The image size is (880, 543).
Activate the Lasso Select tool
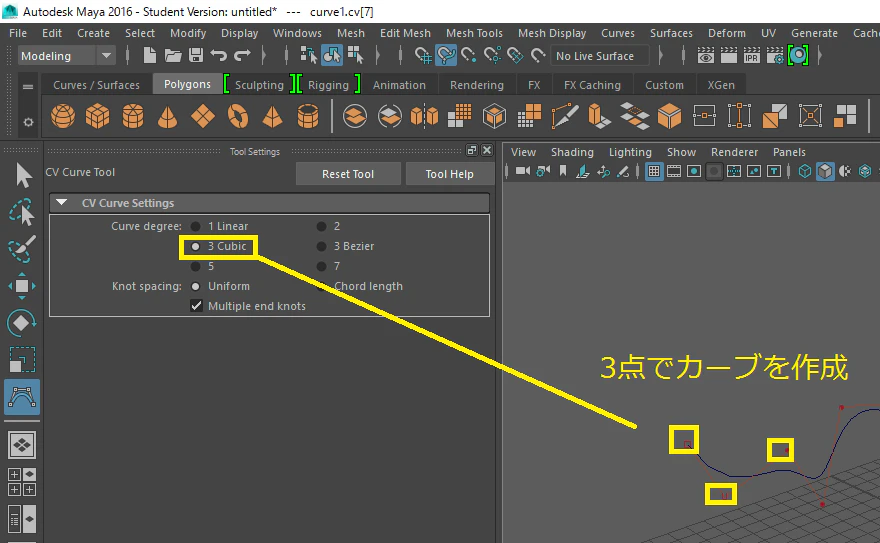click(x=22, y=213)
